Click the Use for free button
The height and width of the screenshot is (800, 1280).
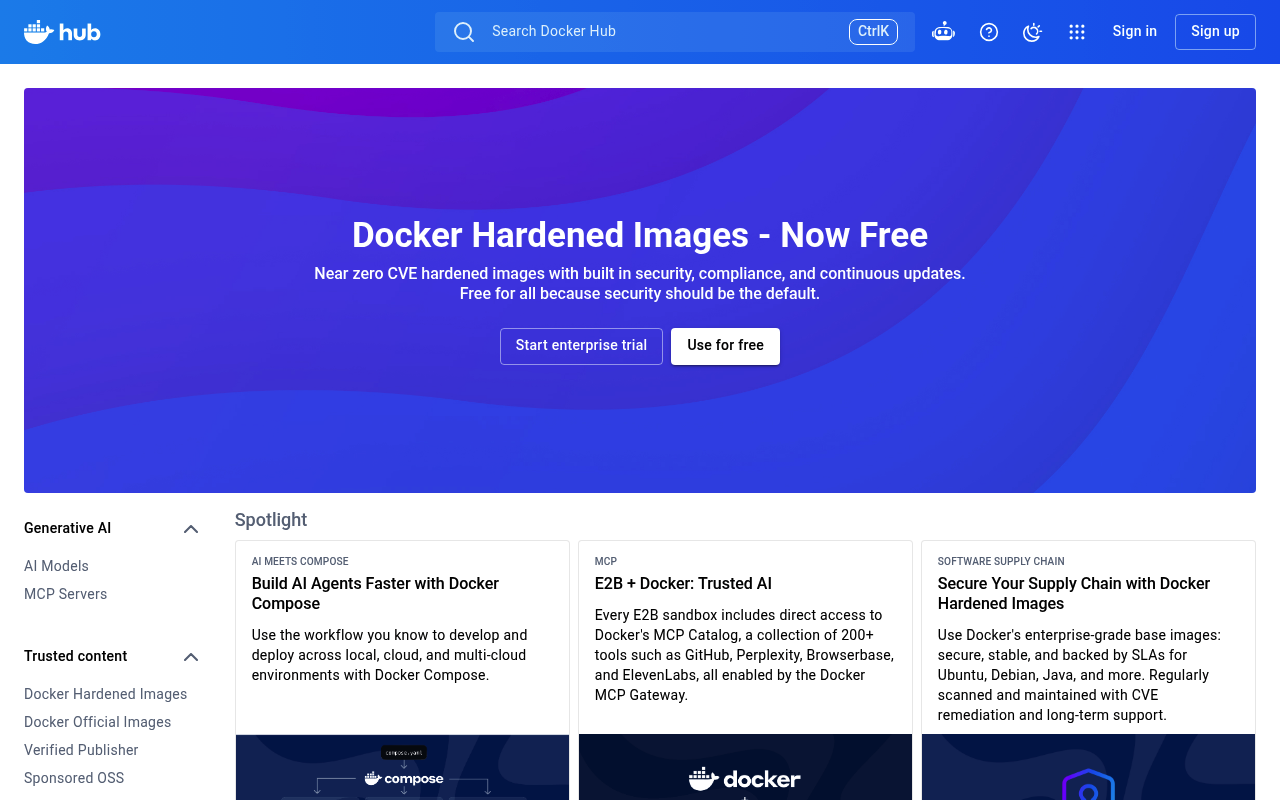[725, 346]
